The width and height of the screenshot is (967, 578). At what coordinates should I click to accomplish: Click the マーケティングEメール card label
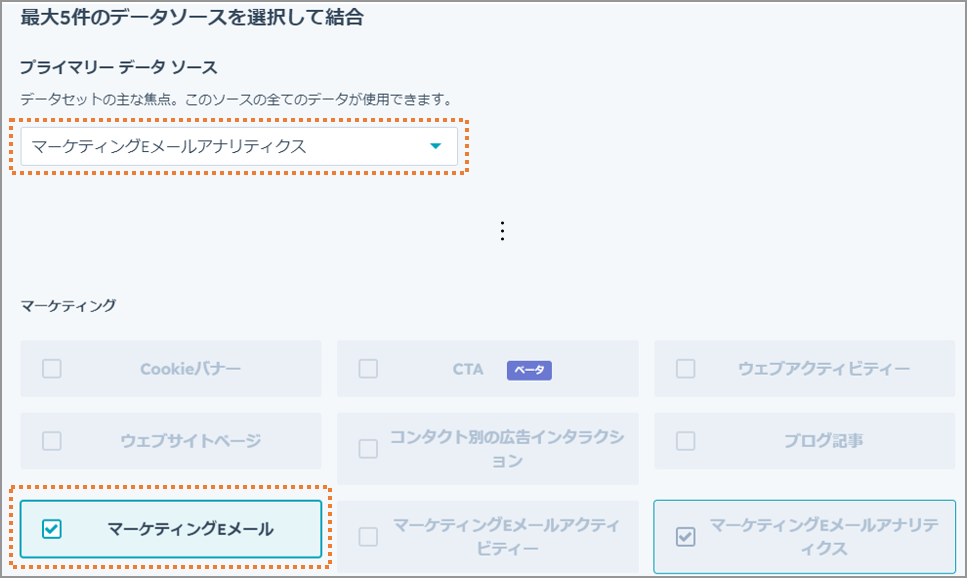point(191,529)
